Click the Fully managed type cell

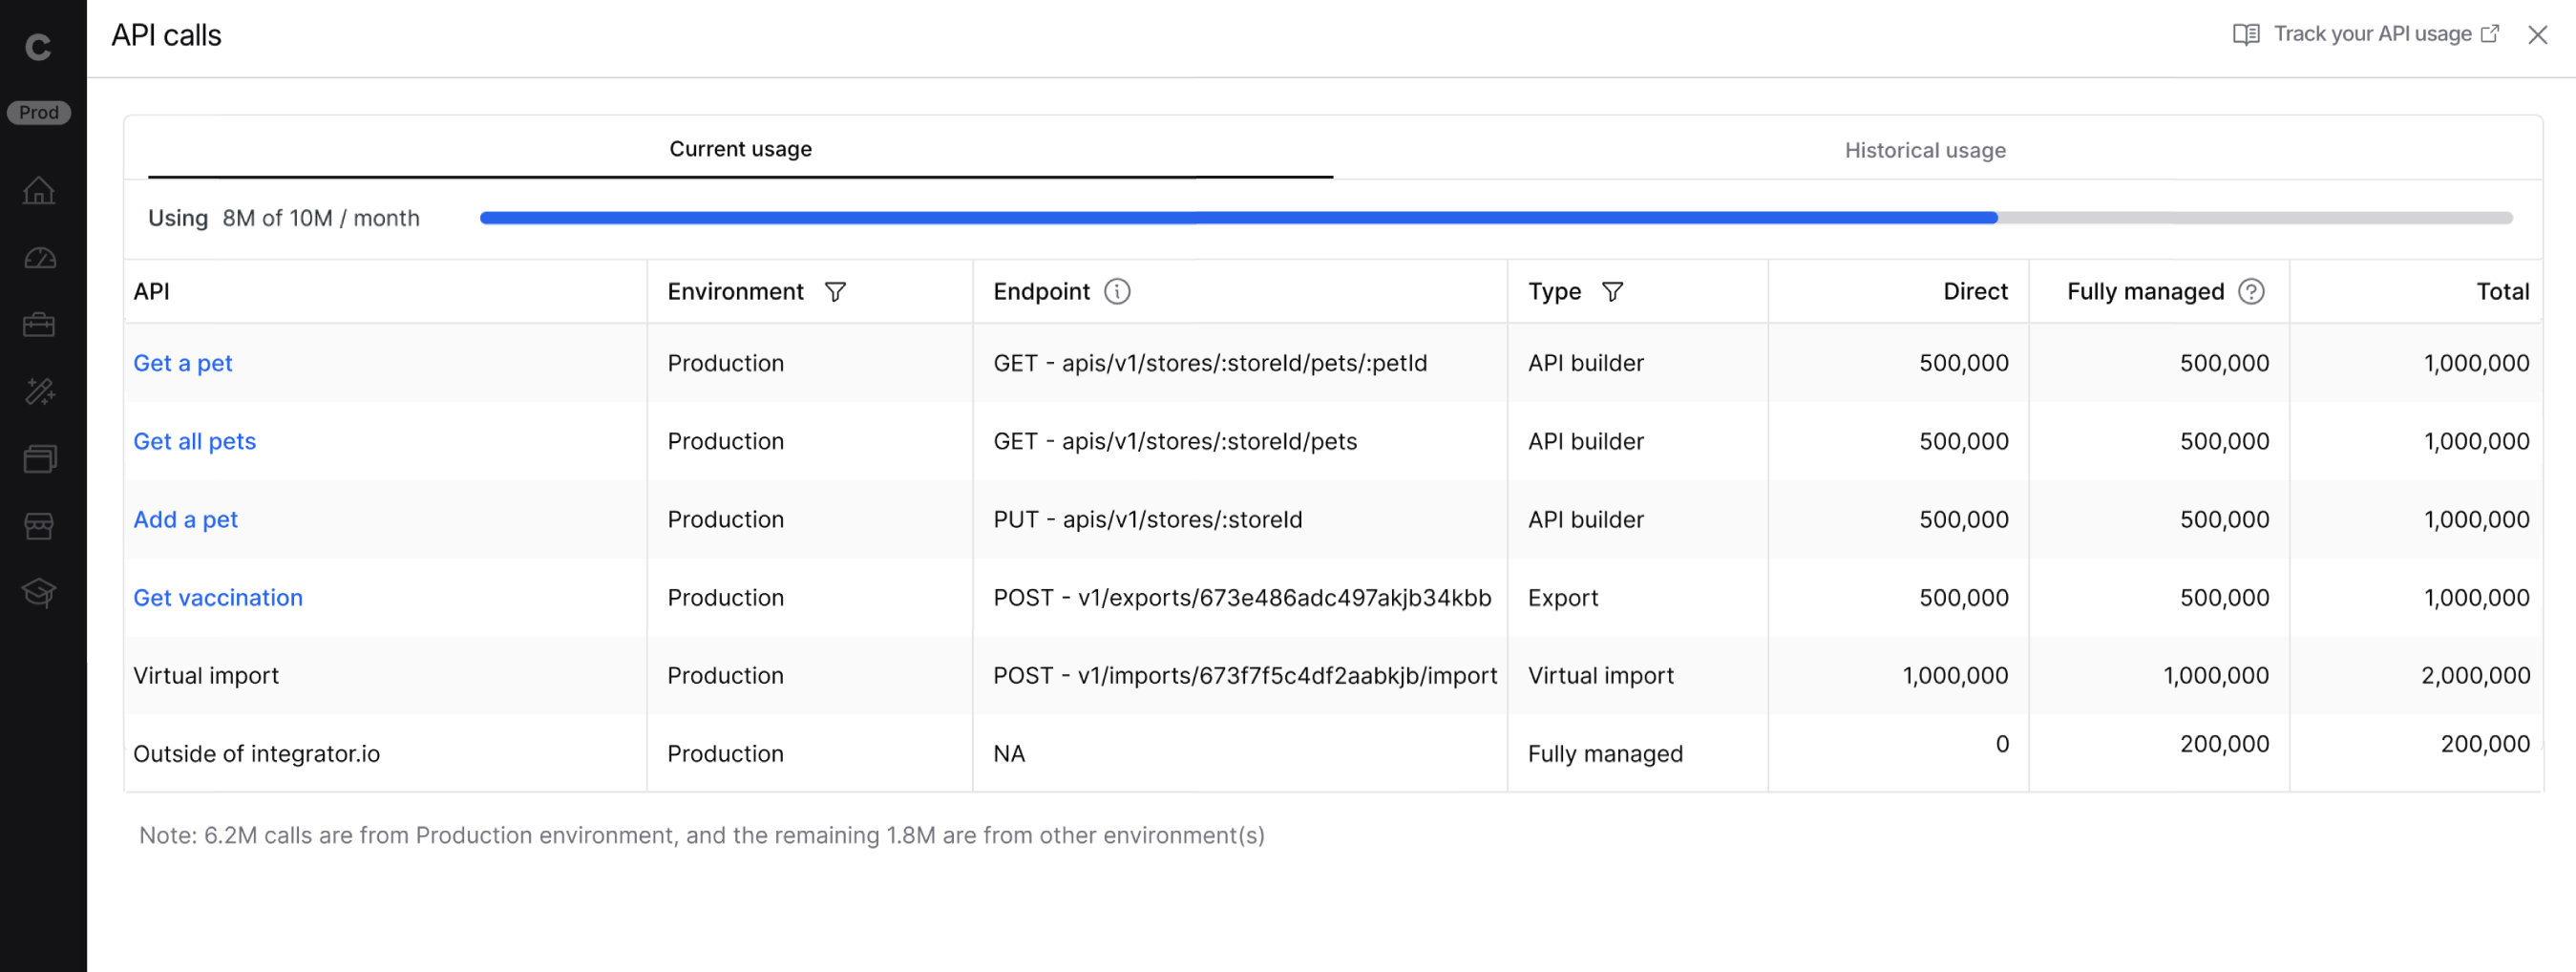(x=1605, y=753)
